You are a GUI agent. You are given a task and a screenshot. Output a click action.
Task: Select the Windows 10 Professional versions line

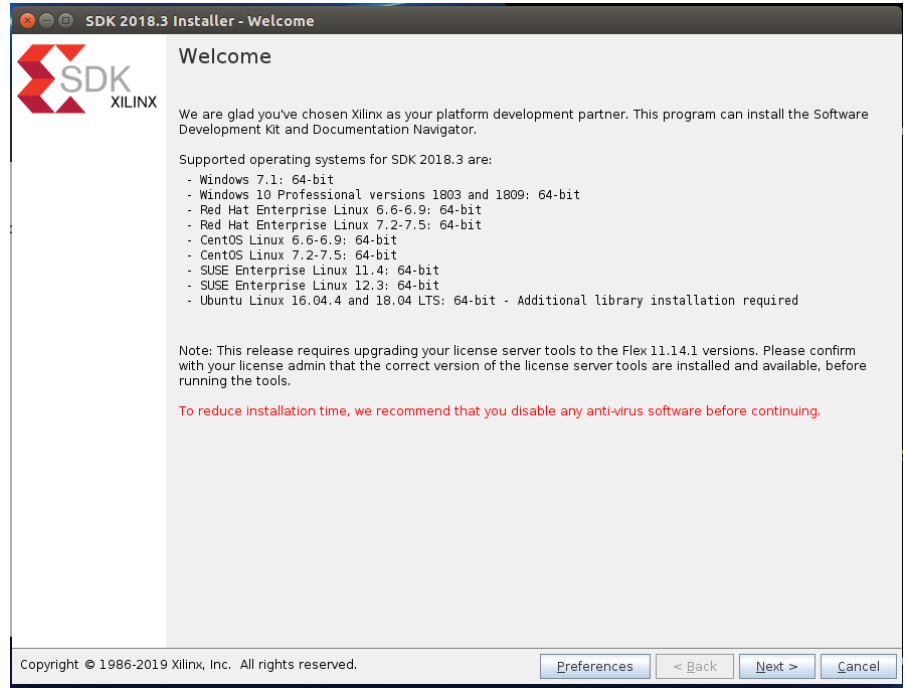click(384, 194)
